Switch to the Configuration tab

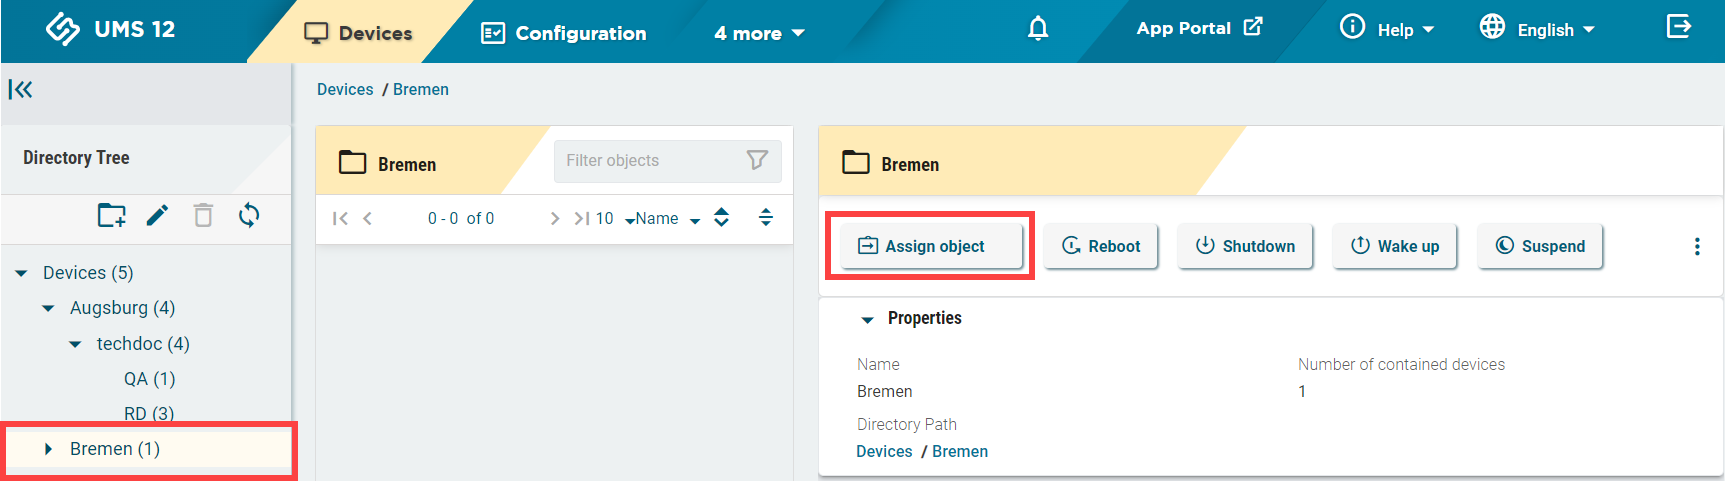[x=564, y=33]
